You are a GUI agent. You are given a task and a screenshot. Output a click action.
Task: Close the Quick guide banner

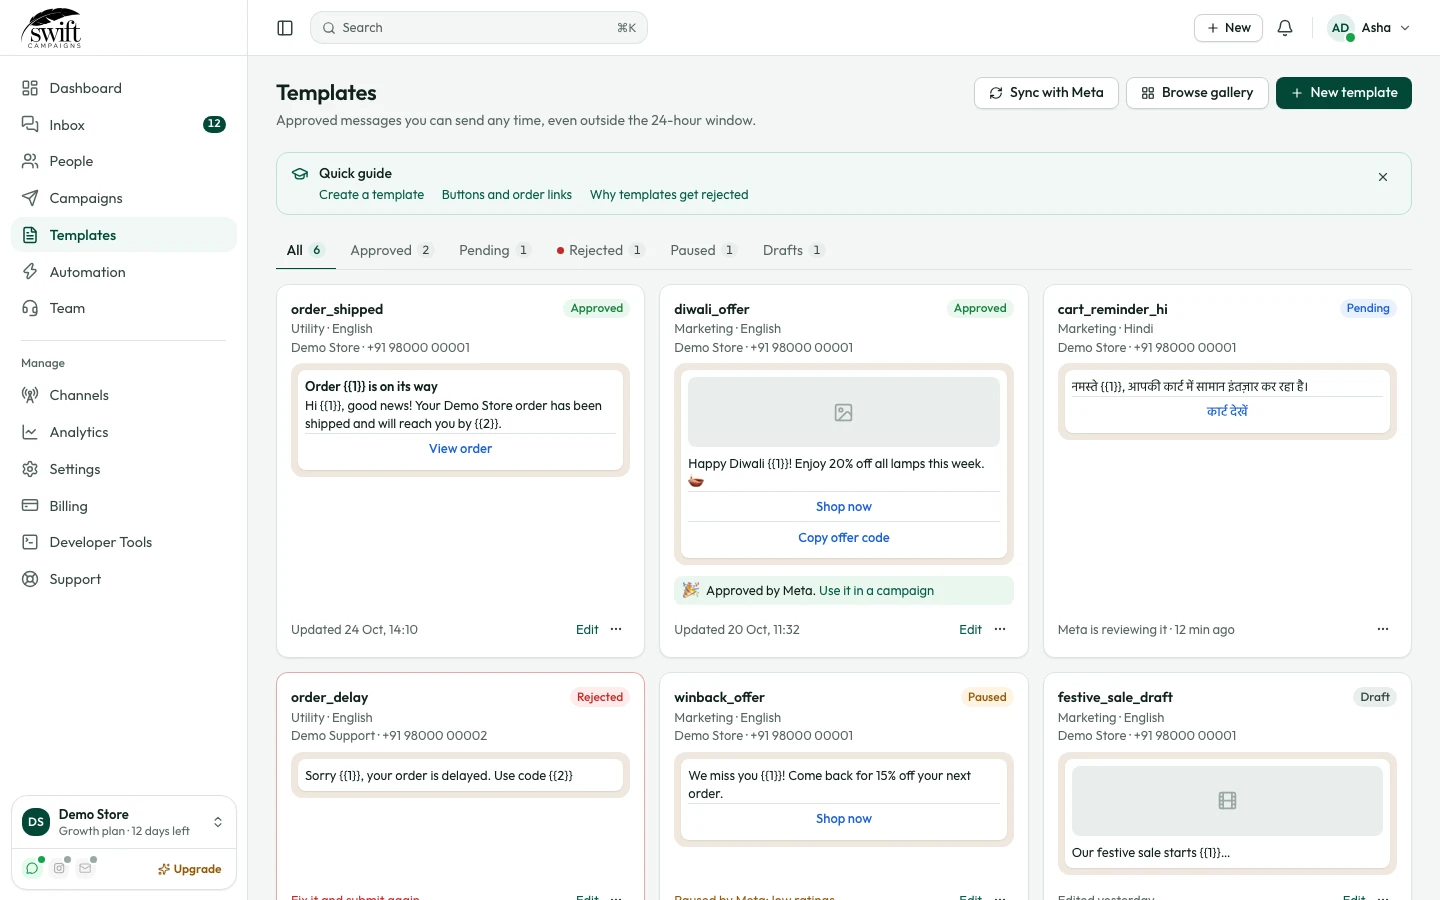click(x=1383, y=177)
